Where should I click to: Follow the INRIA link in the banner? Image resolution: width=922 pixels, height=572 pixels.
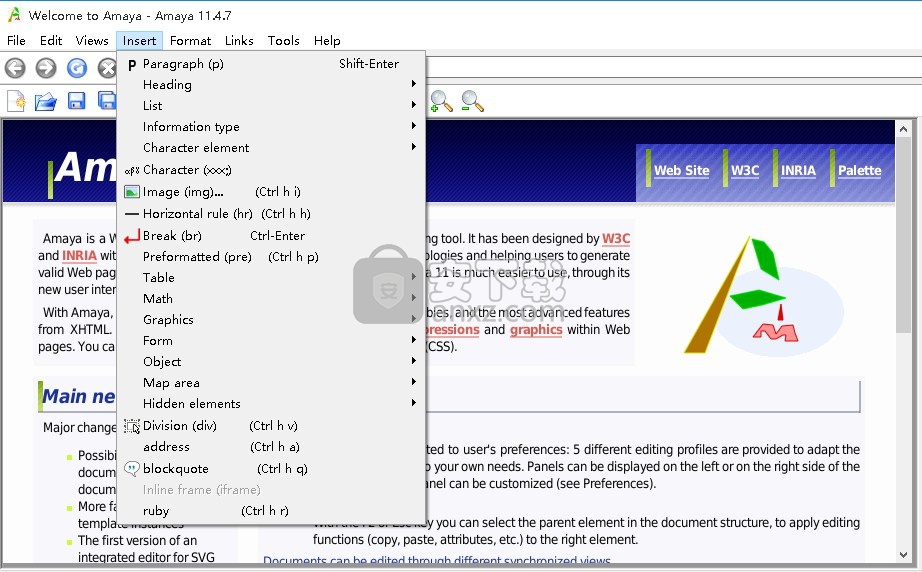click(799, 170)
